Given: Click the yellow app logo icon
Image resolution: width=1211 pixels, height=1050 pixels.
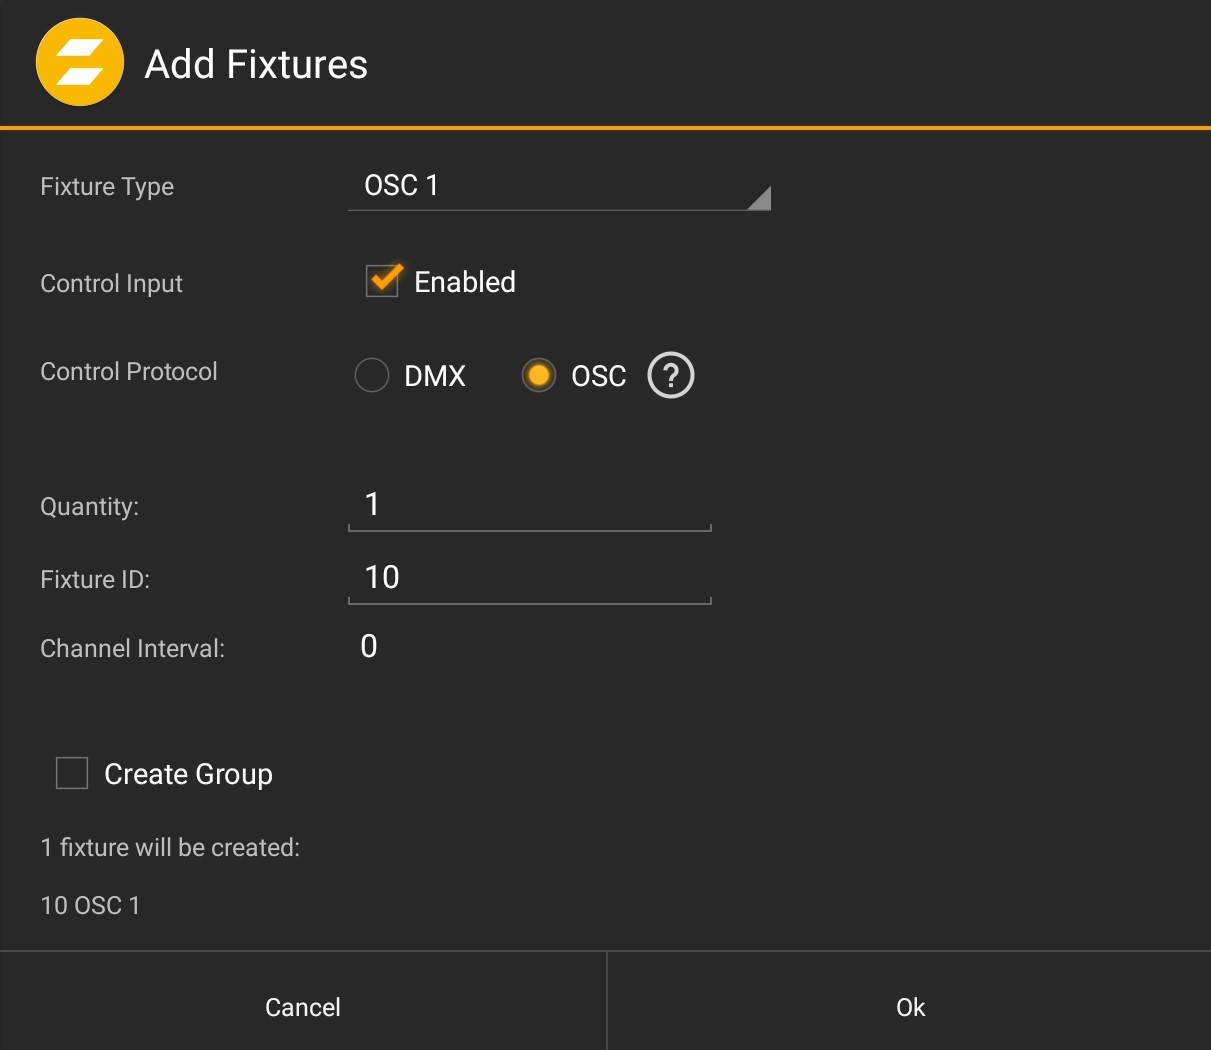Looking at the screenshot, I should 80,62.
